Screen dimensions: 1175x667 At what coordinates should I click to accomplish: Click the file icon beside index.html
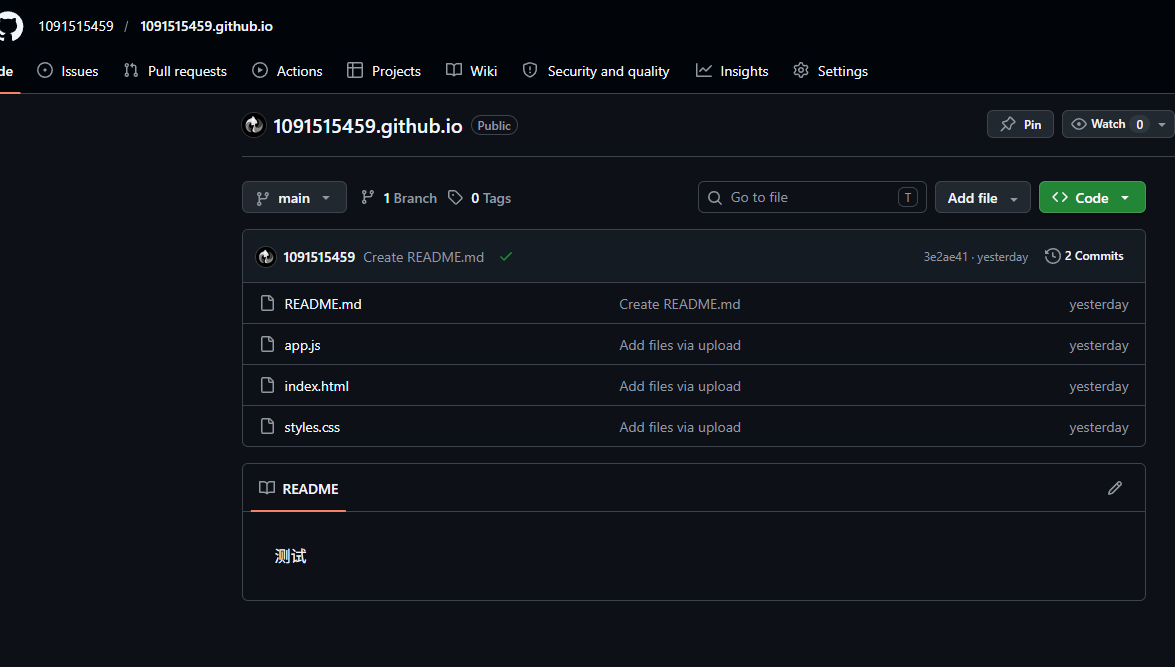click(268, 385)
